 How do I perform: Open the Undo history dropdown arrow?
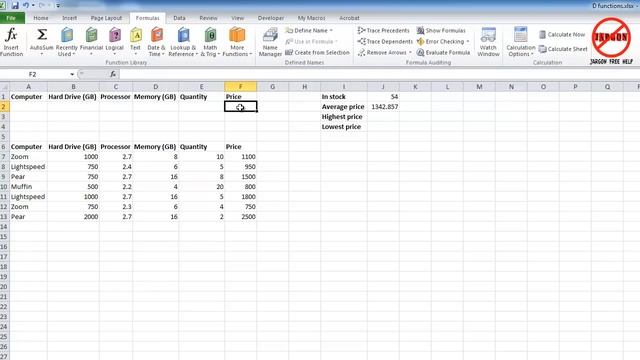(x=33, y=6)
